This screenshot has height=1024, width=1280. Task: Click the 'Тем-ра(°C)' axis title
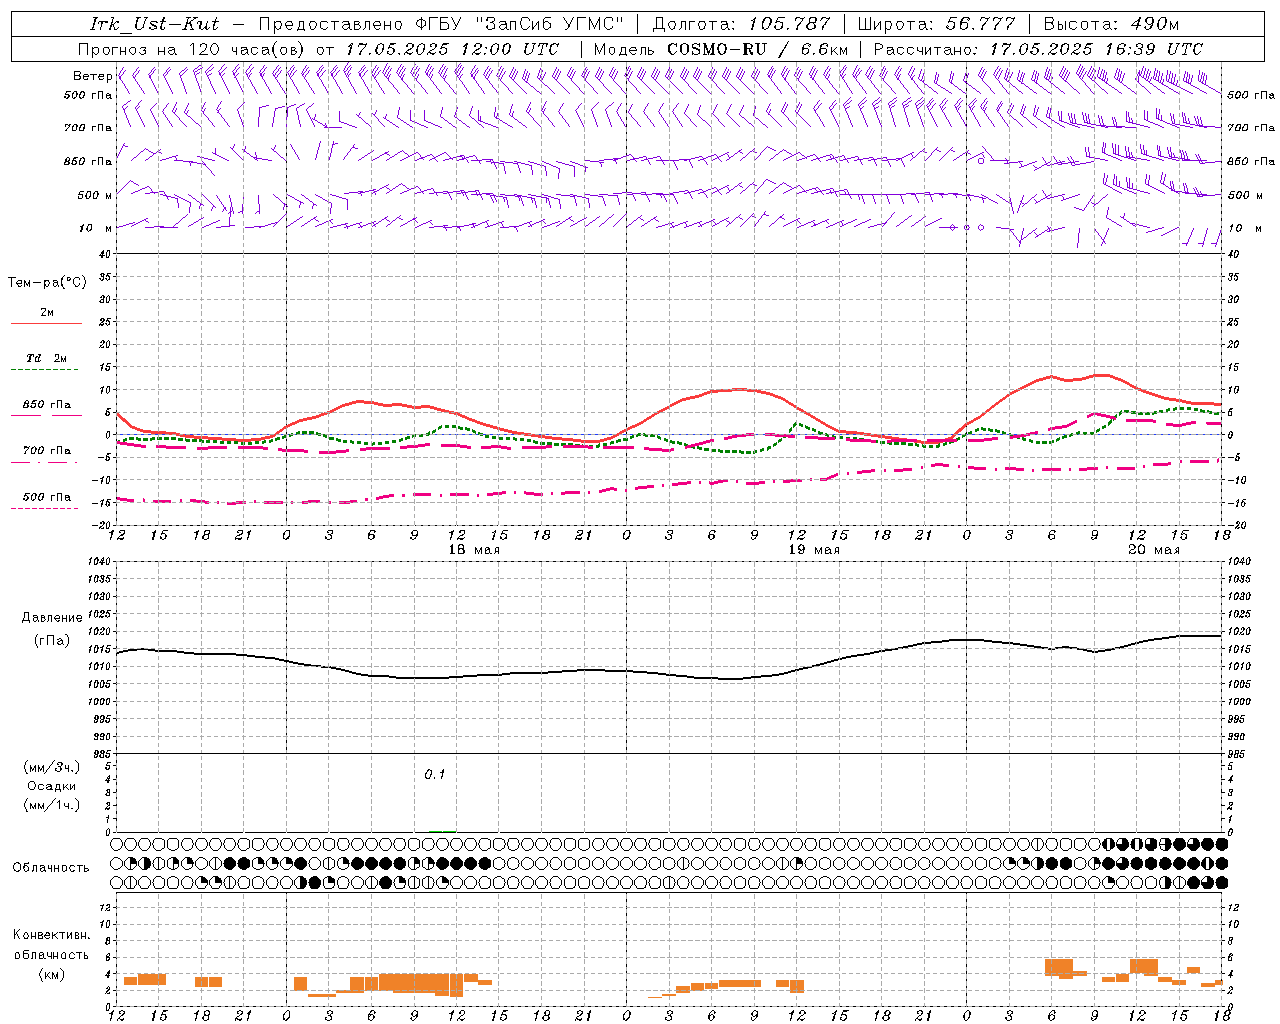(x=47, y=283)
